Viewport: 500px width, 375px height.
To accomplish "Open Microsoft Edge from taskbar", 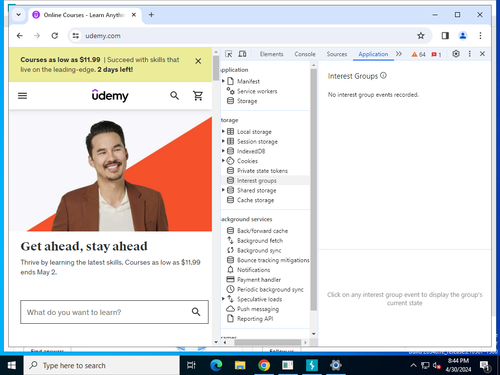I will (x=216, y=365).
